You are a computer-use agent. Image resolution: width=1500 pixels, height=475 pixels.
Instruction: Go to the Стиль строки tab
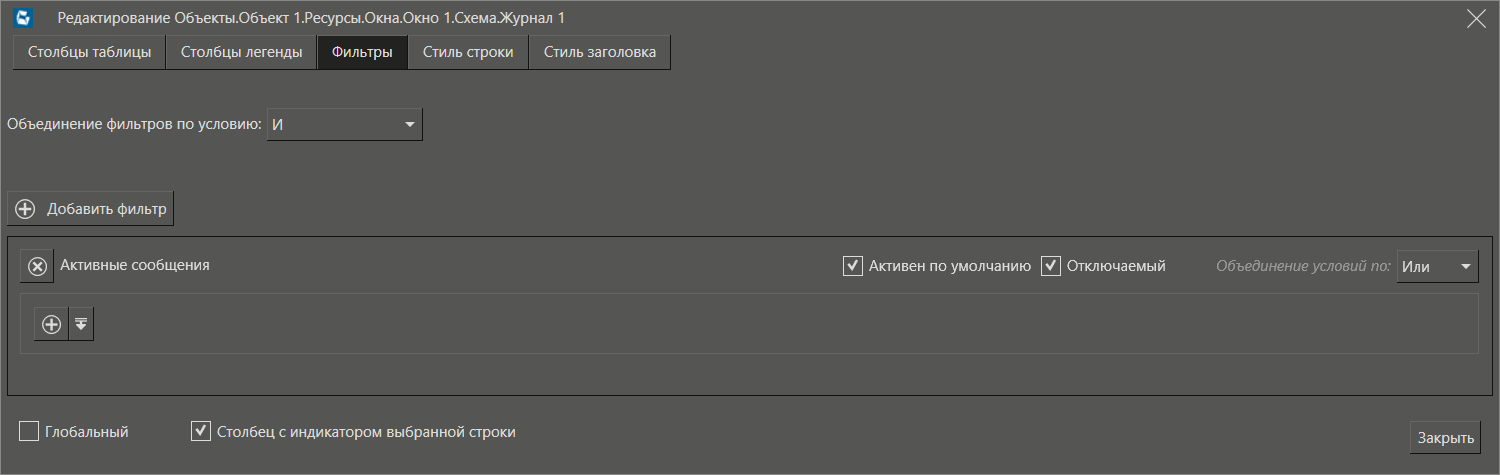[x=468, y=53]
